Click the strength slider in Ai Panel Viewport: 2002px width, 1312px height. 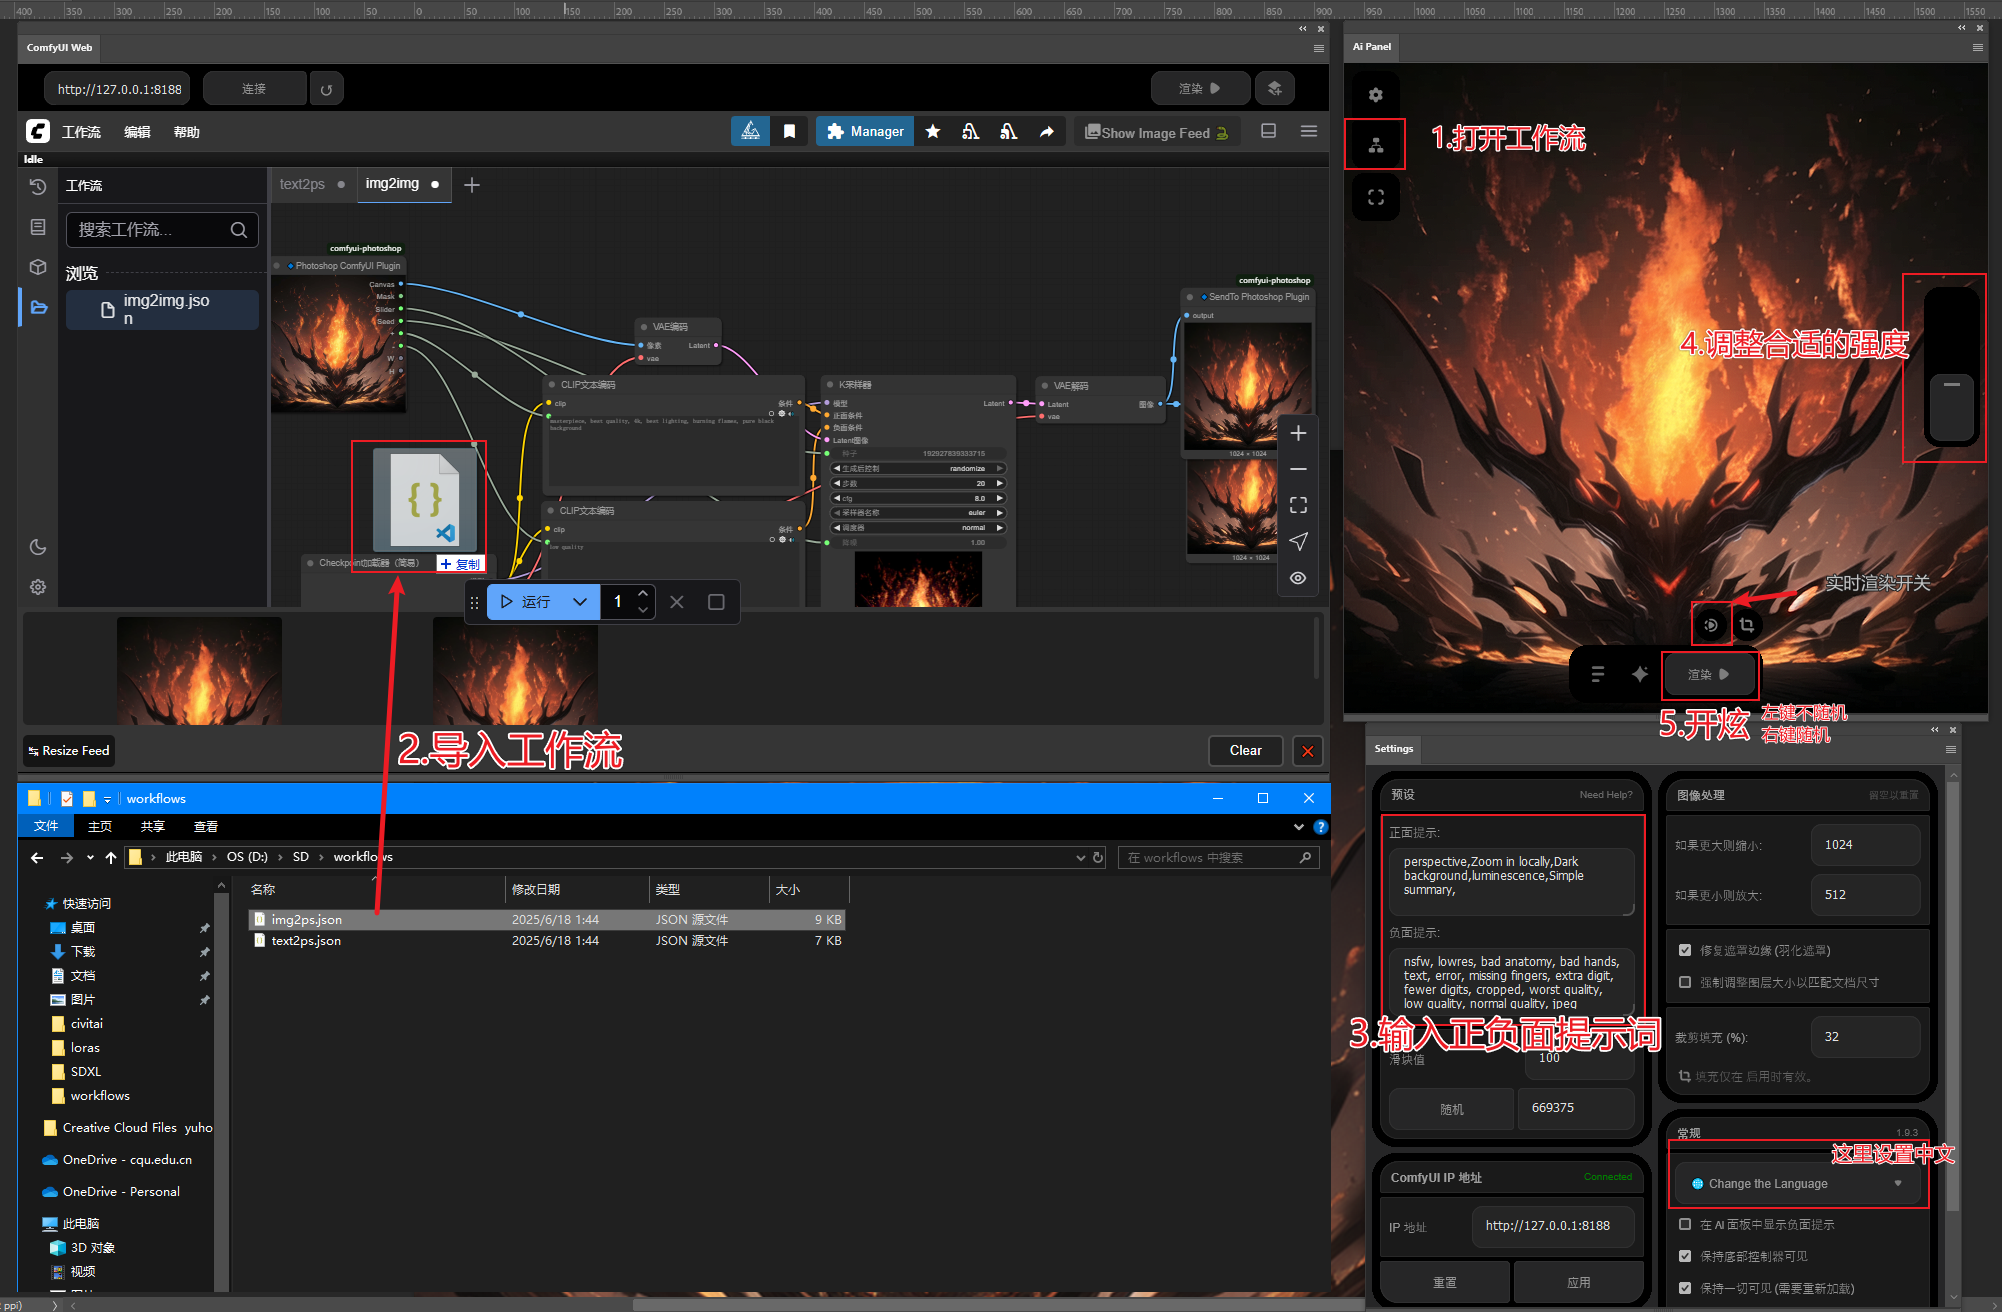point(1951,367)
